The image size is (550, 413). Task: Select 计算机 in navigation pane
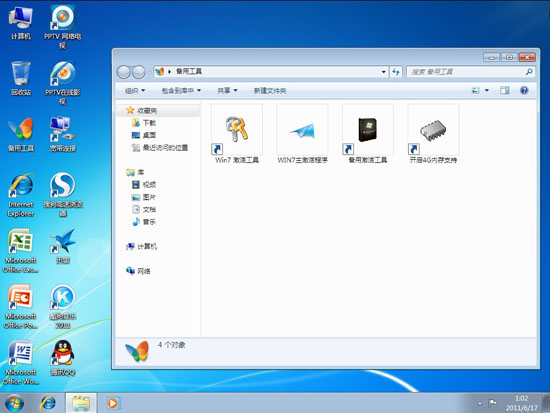pos(142,246)
